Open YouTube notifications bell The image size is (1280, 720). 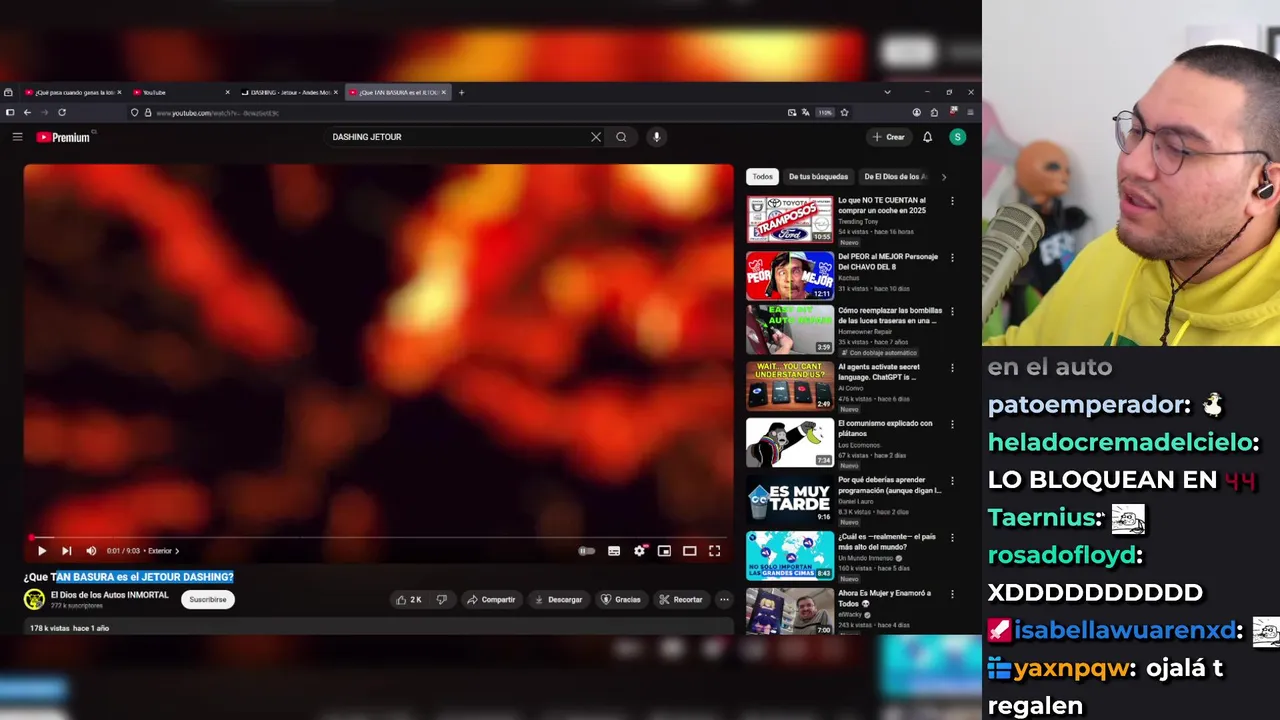[x=927, y=137]
